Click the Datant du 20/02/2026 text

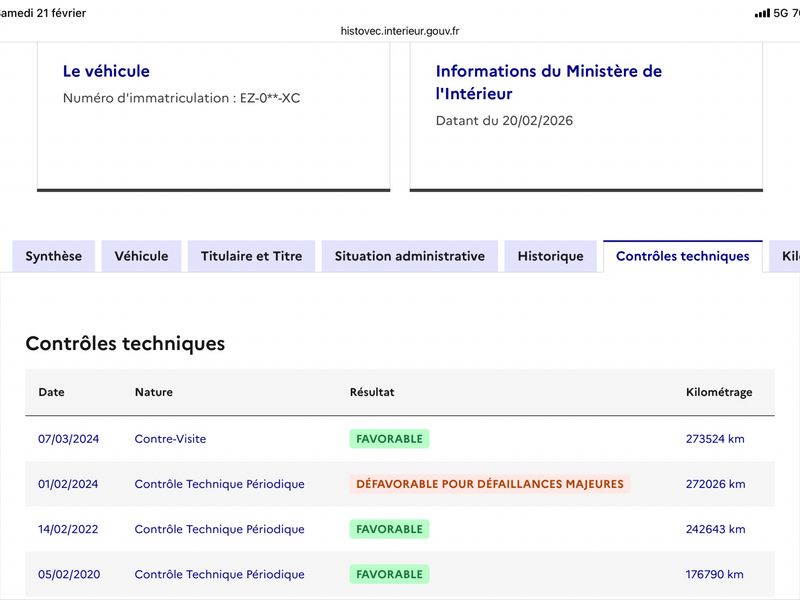pyautogui.click(x=504, y=121)
